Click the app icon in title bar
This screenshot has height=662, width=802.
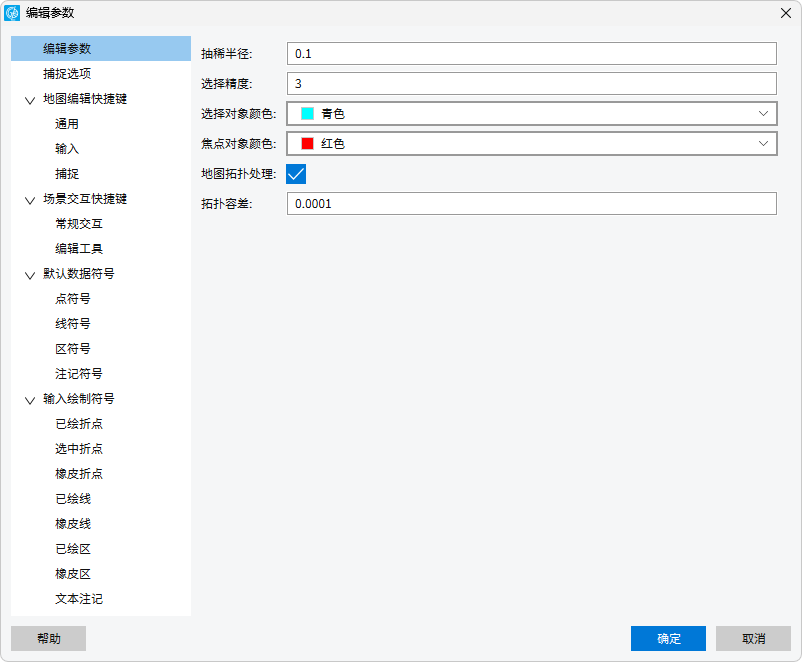(x=13, y=13)
